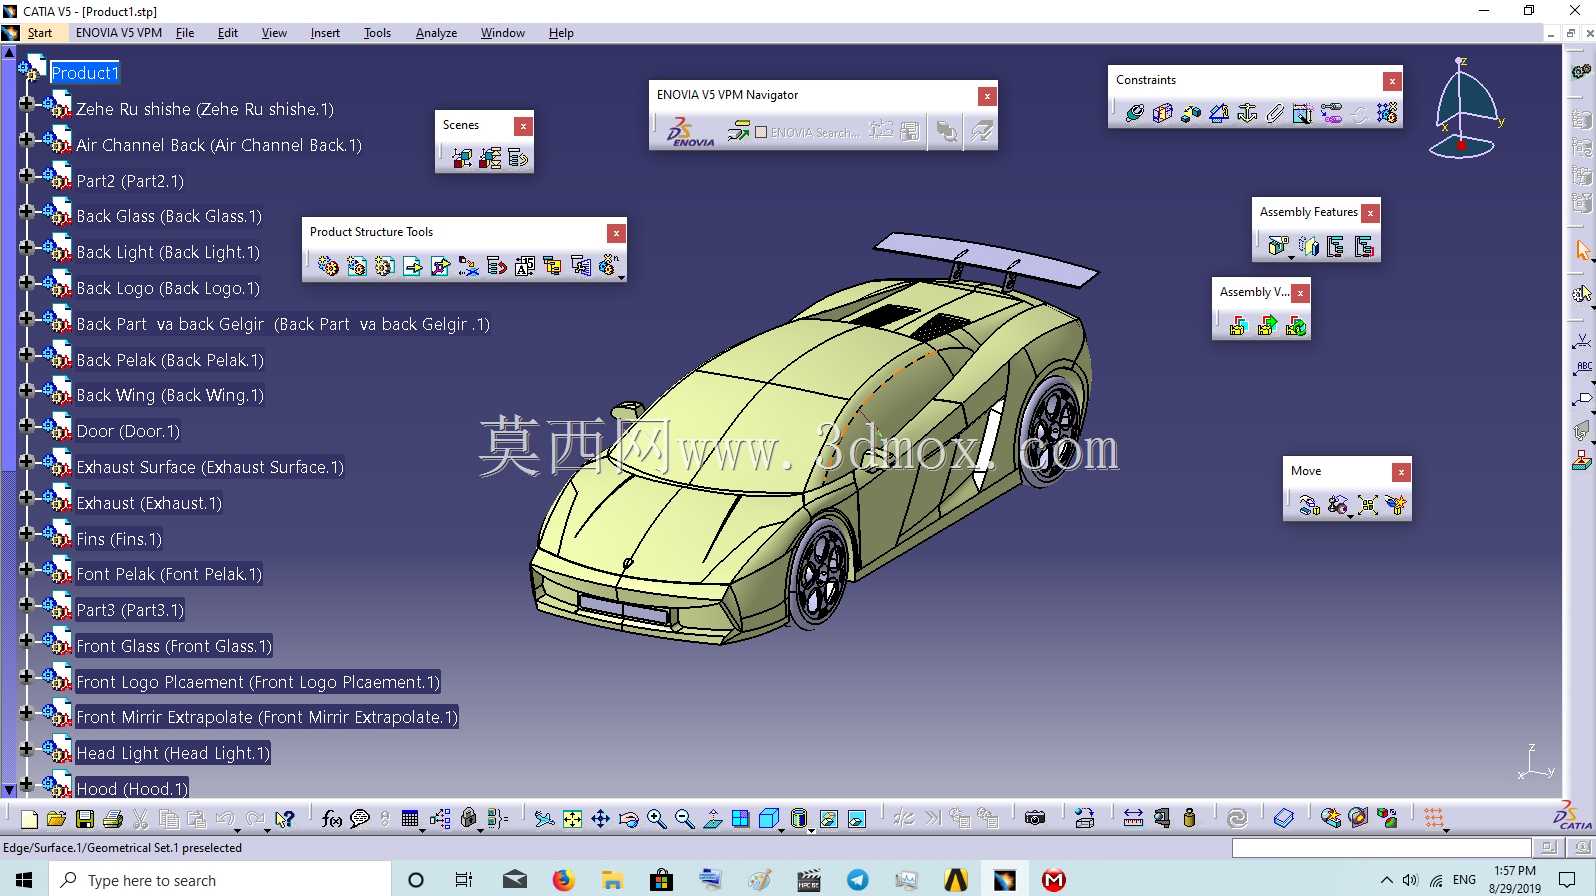Open a file with the folder icon
This screenshot has height=896, width=1596.
56,819
